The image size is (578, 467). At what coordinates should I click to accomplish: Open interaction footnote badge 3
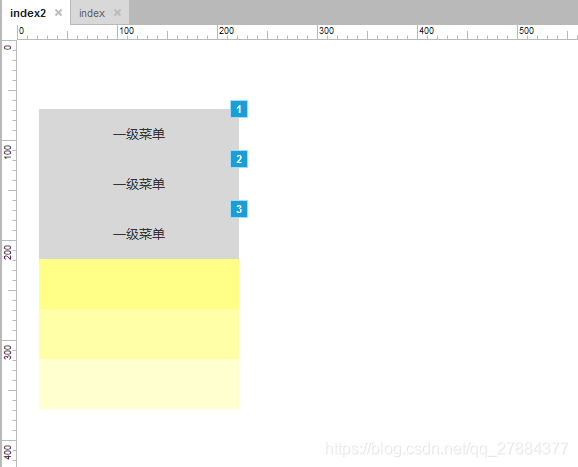tap(239, 209)
